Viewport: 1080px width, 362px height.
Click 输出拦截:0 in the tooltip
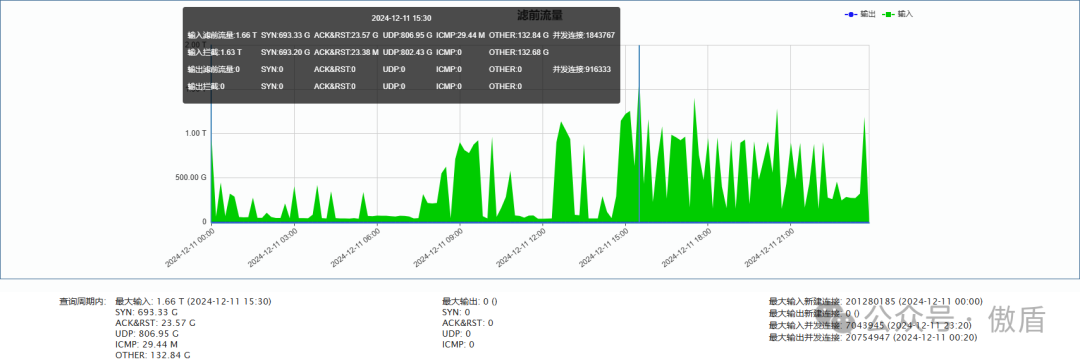pos(206,87)
